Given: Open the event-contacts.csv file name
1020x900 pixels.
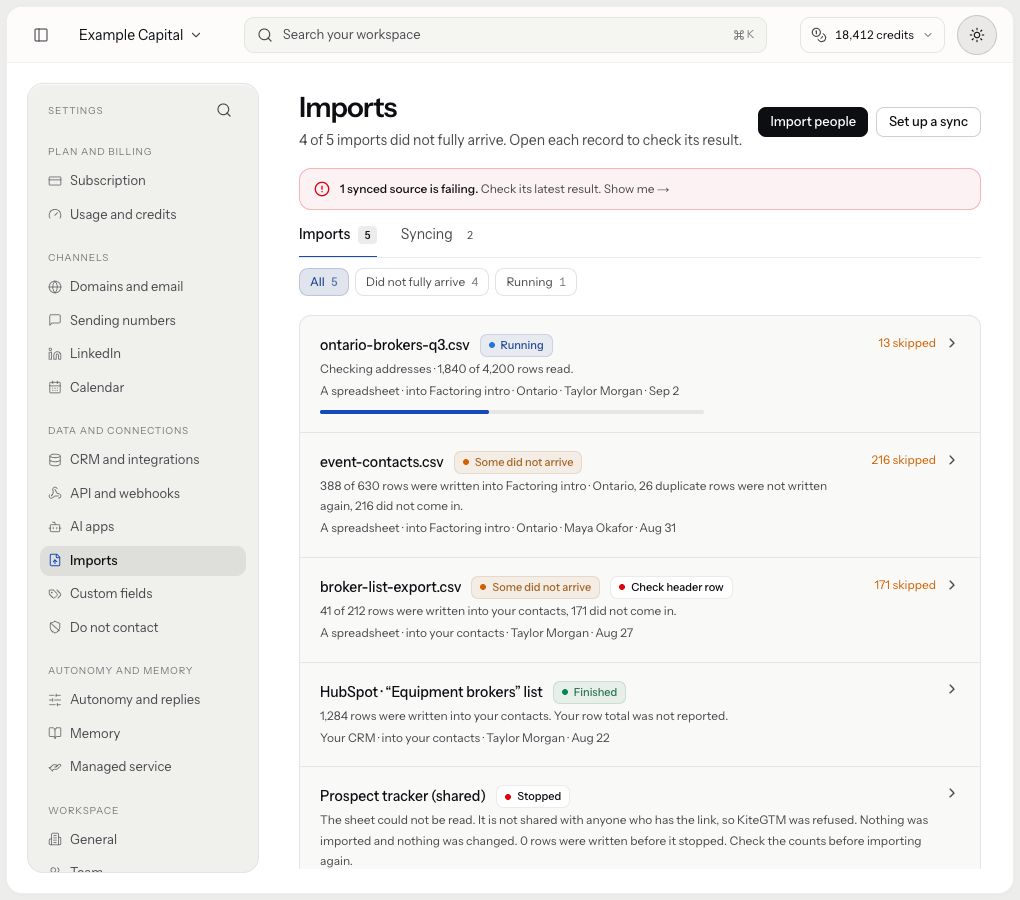Looking at the screenshot, I should (381, 462).
